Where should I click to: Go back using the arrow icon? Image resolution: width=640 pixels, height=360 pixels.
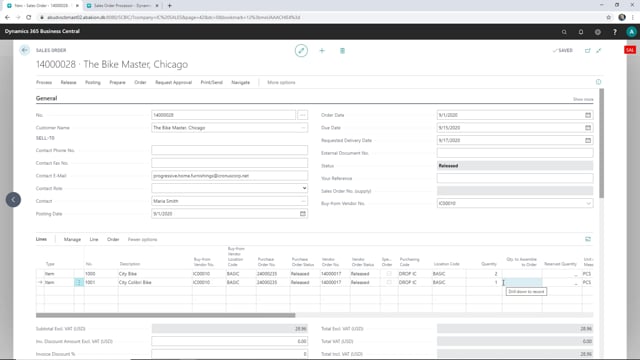click(x=24, y=50)
